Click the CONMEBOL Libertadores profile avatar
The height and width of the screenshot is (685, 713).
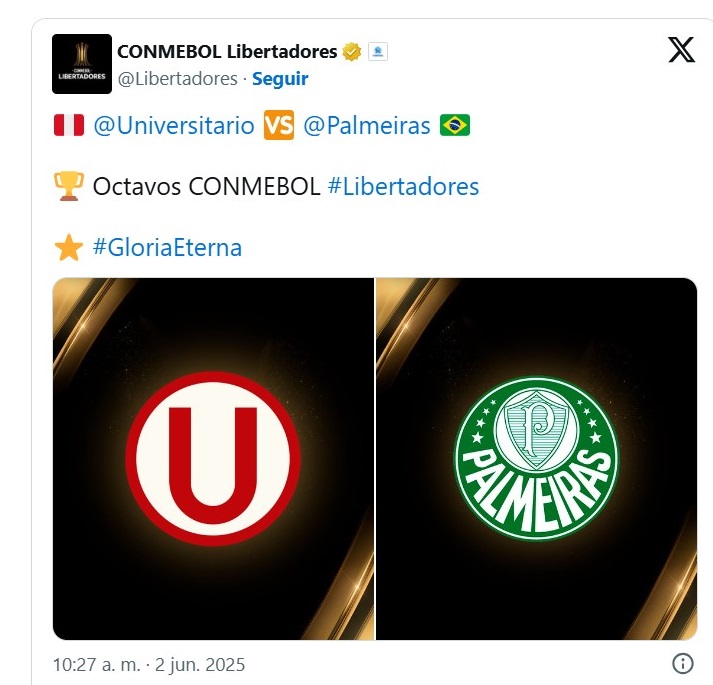click(82, 64)
